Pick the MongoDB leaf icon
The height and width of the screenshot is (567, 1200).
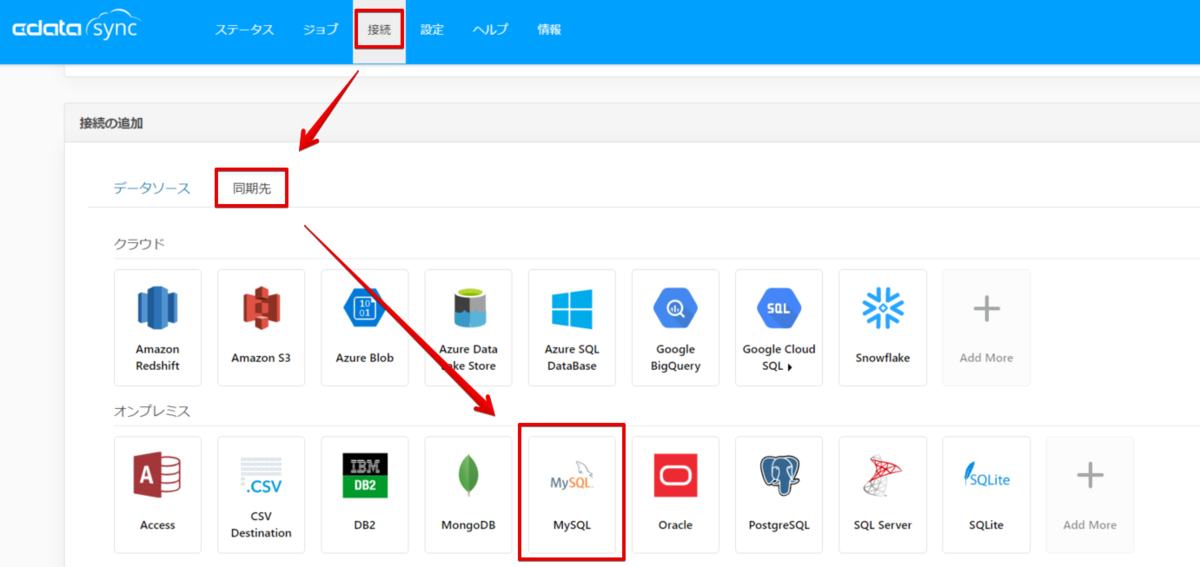[x=468, y=476]
